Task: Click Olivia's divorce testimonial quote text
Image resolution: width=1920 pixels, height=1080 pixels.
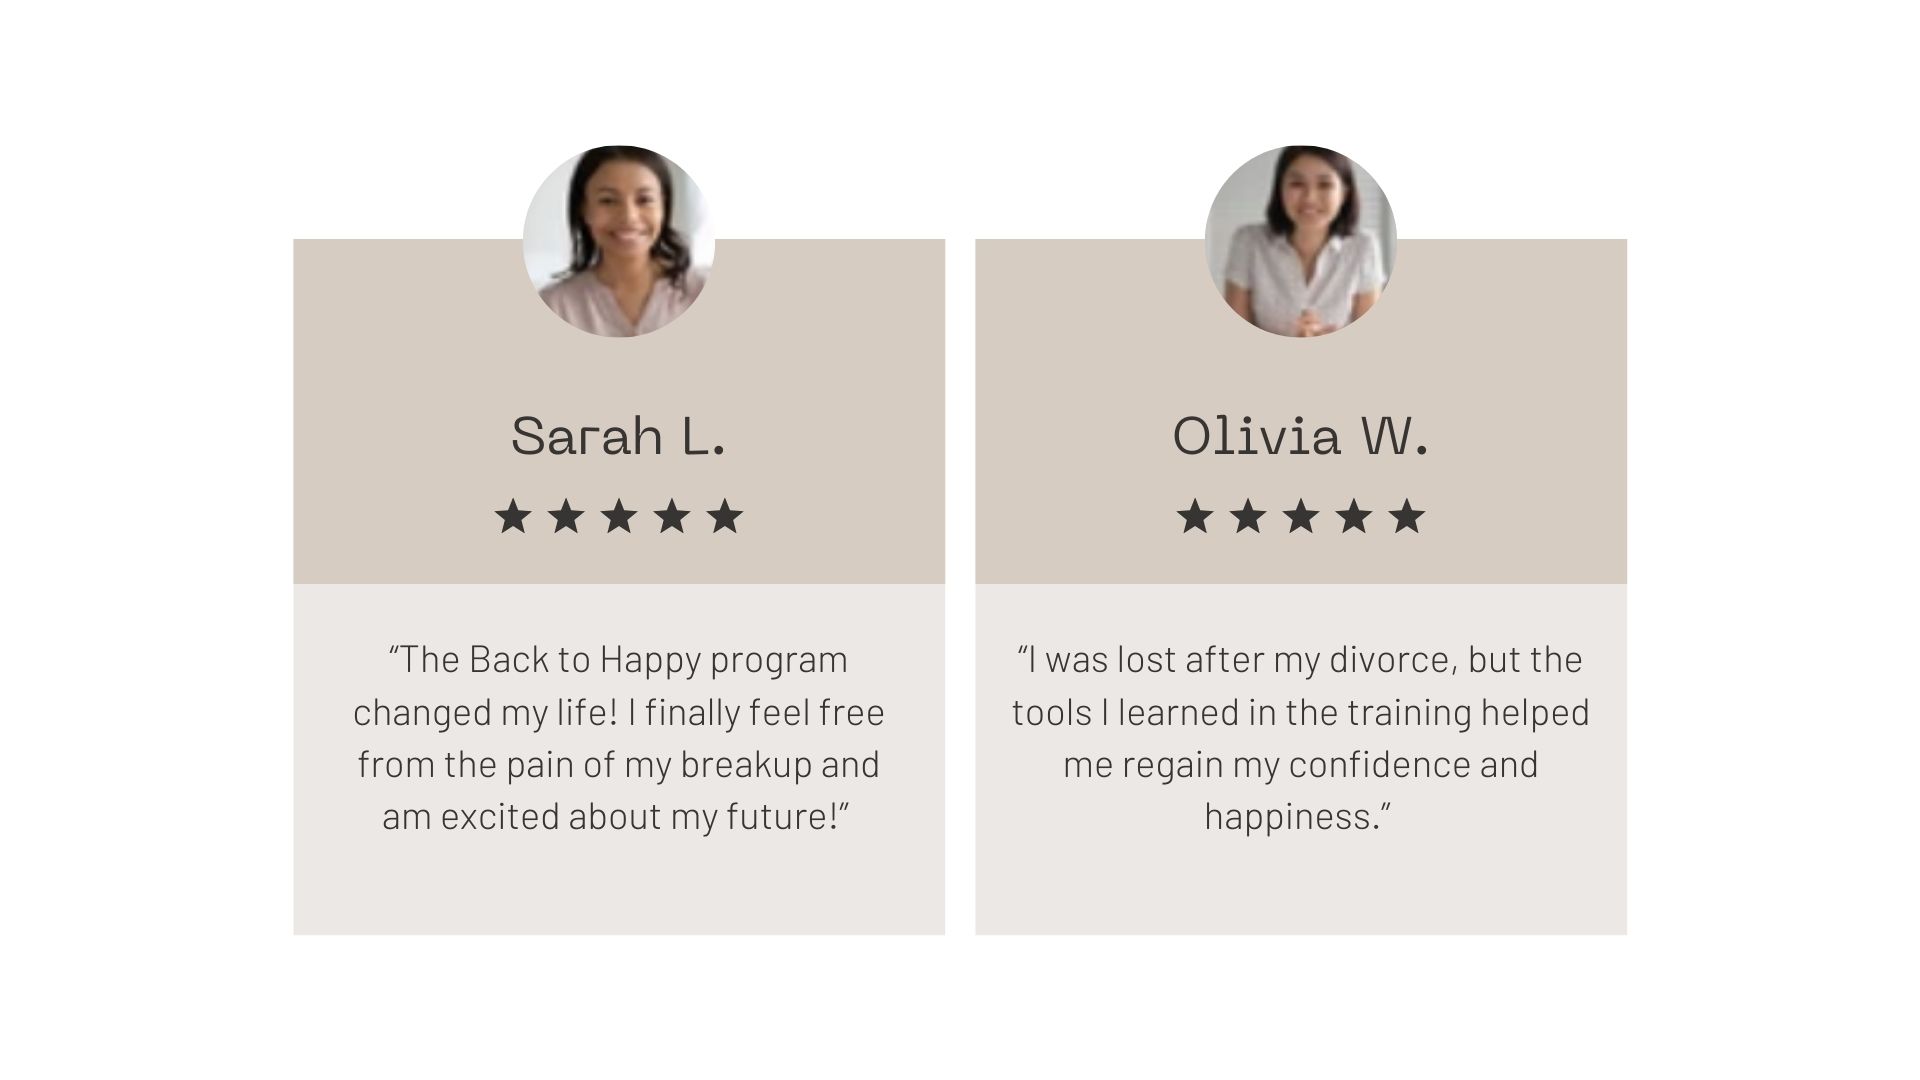Action: [x=1300, y=738]
